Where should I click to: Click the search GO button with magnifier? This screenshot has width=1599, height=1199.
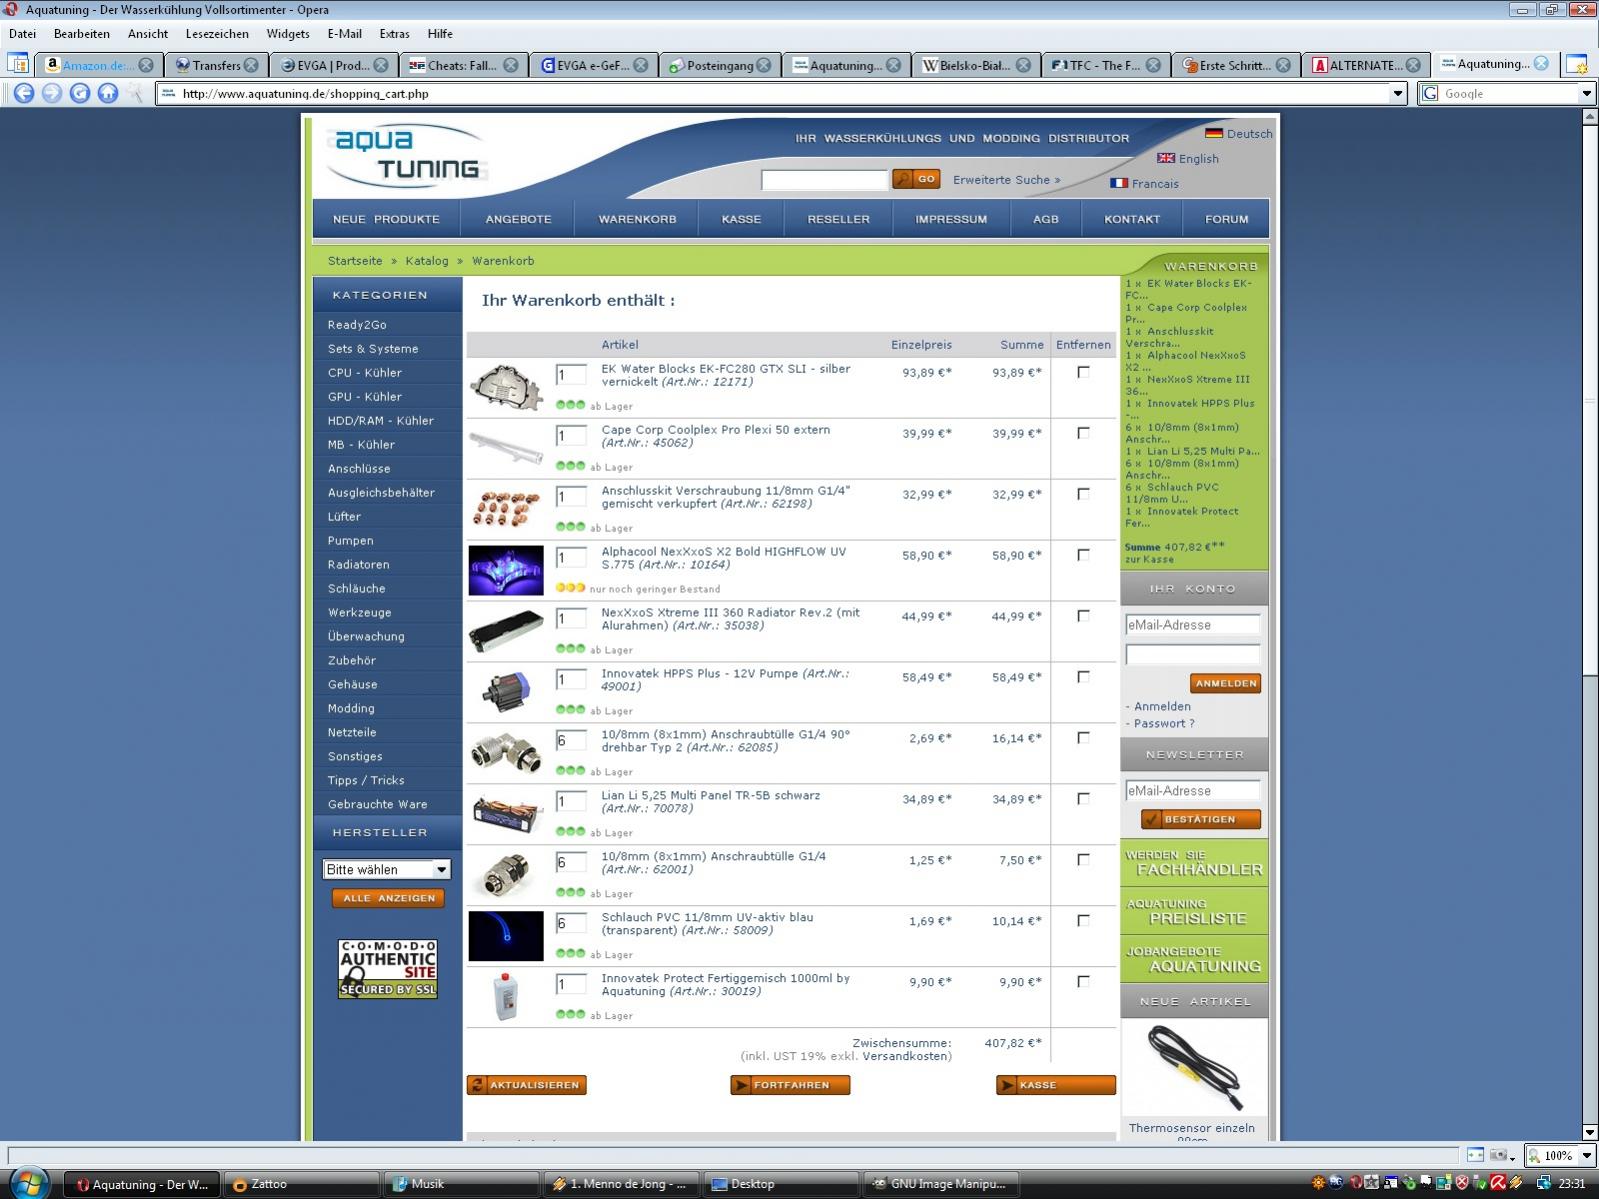click(x=916, y=179)
